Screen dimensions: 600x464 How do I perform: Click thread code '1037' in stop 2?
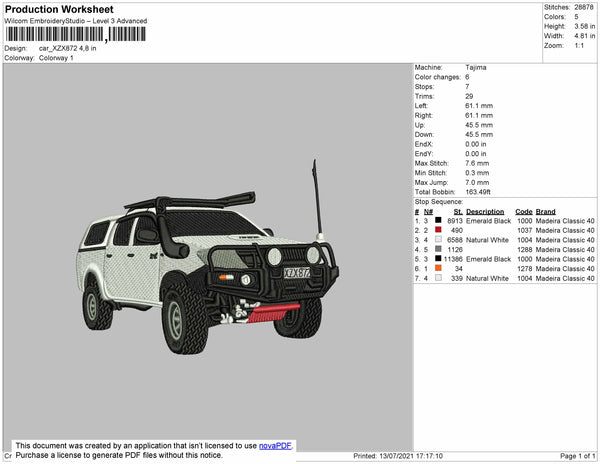click(525, 230)
